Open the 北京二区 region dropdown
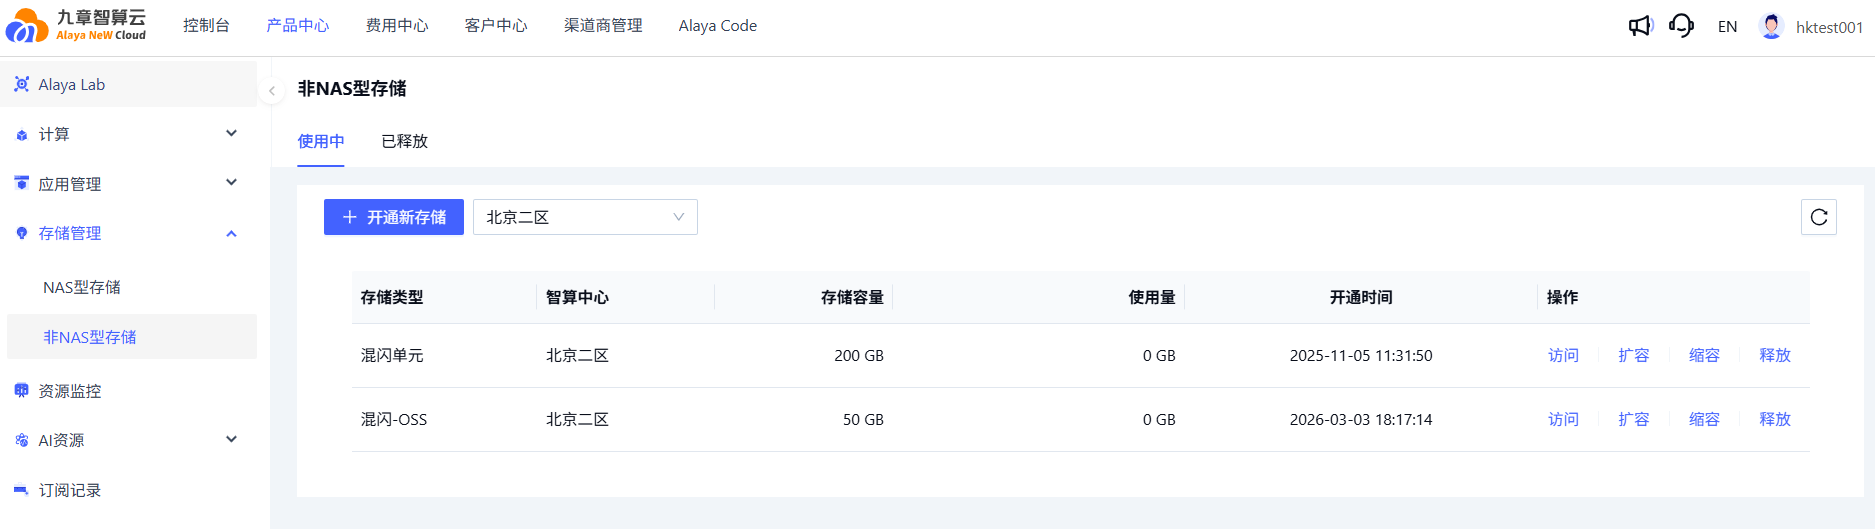 [x=585, y=217]
